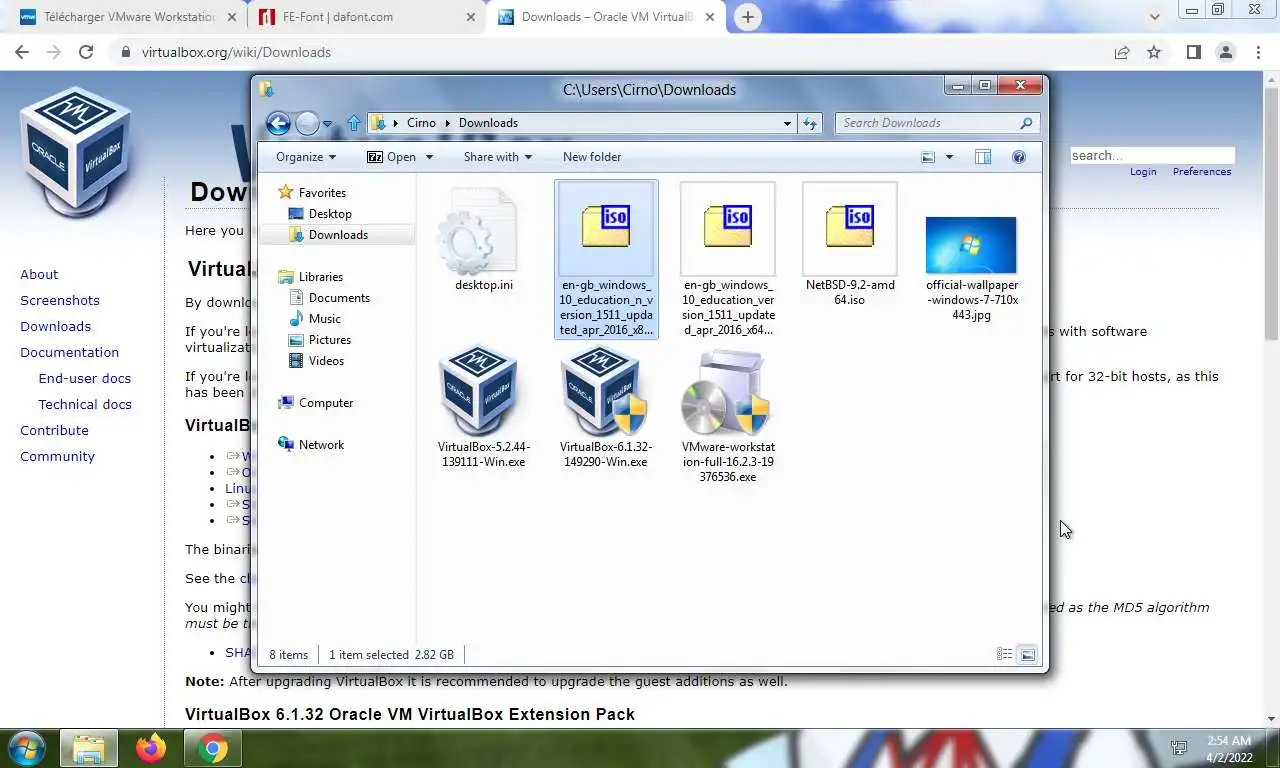Switch to FE-Font dafont.com tab
Screen dimensions: 1280x768
pyautogui.click(x=367, y=17)
